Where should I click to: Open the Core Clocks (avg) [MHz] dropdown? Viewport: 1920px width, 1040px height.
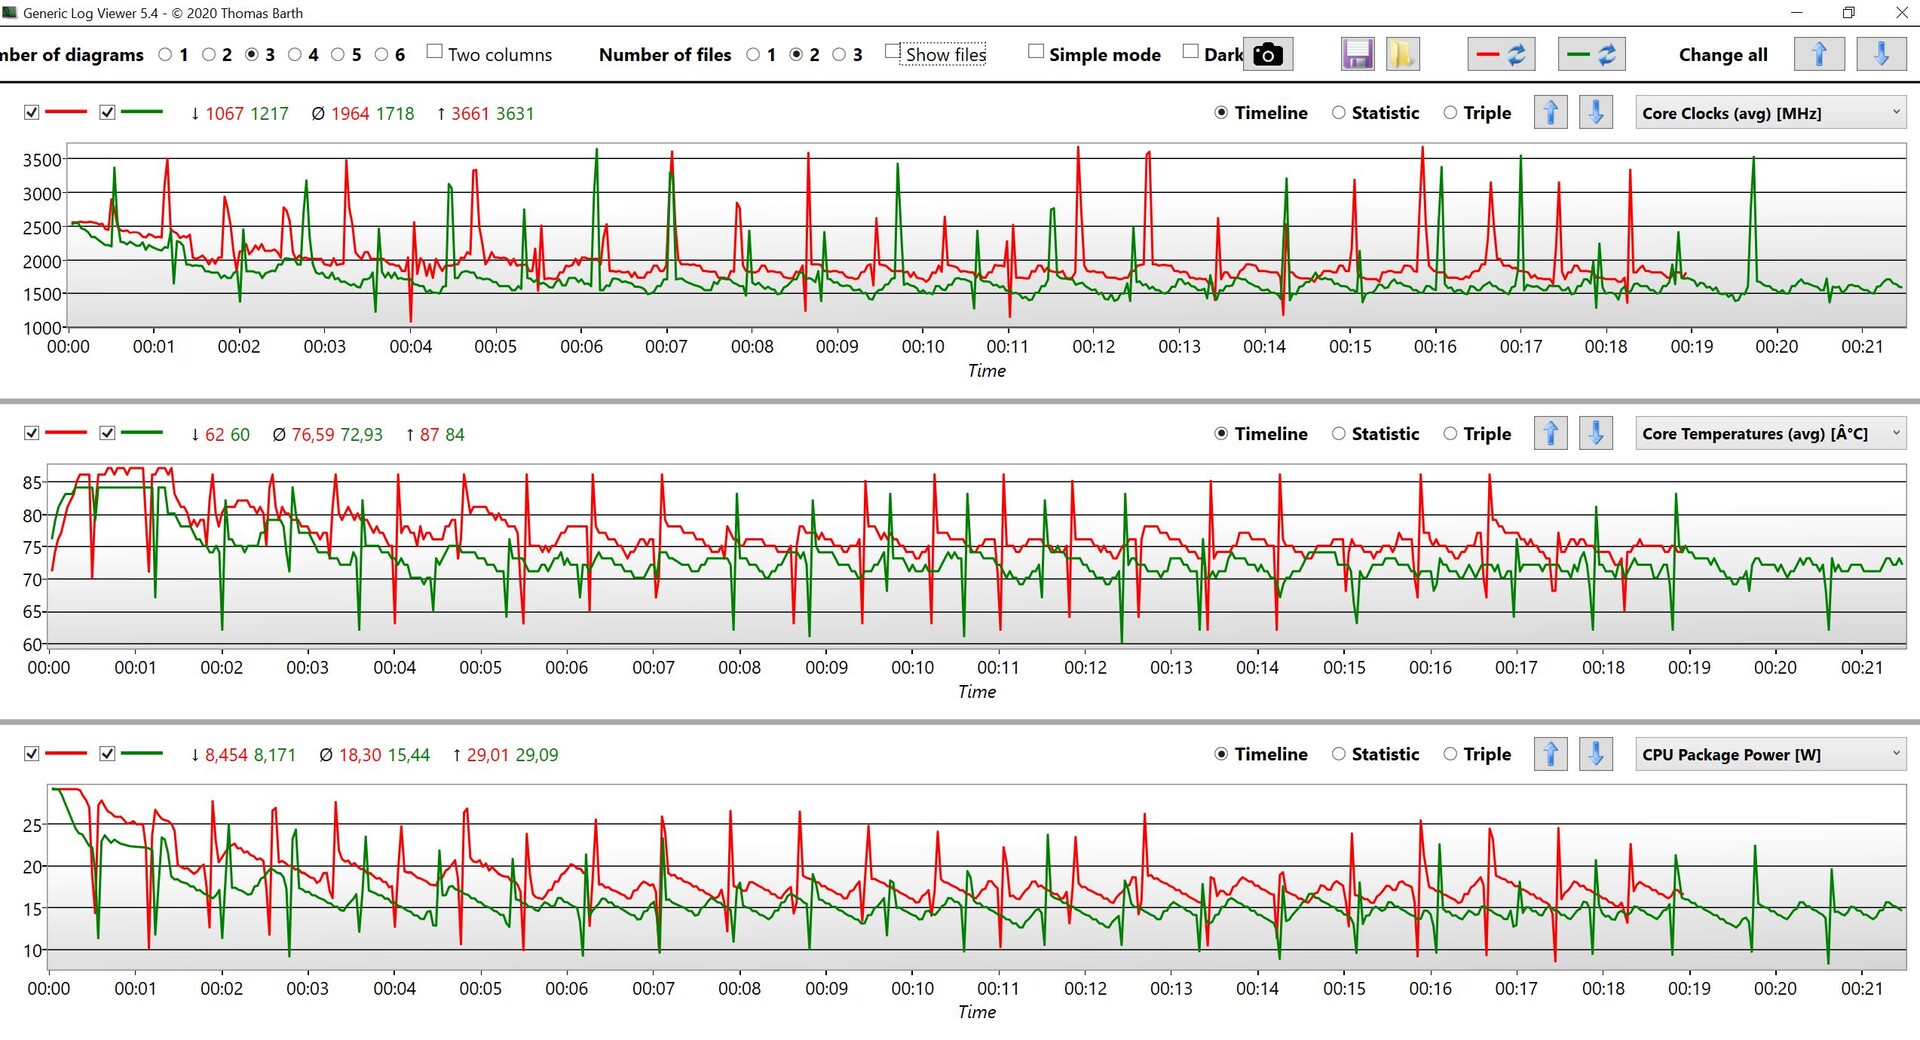(1770, 113)
